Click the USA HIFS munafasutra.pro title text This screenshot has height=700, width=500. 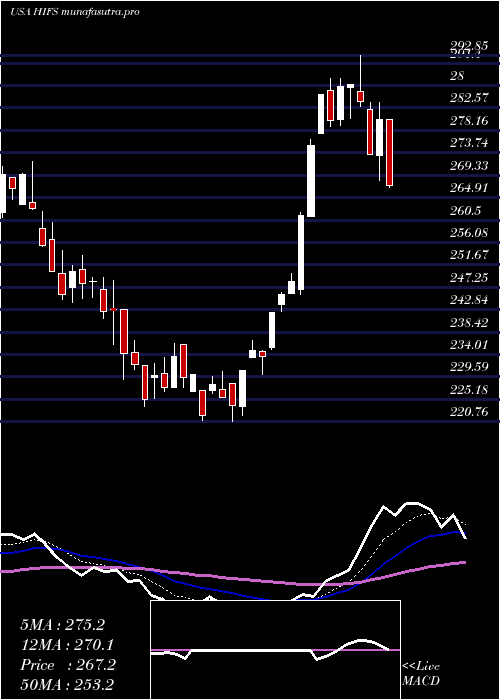[74, 11]
